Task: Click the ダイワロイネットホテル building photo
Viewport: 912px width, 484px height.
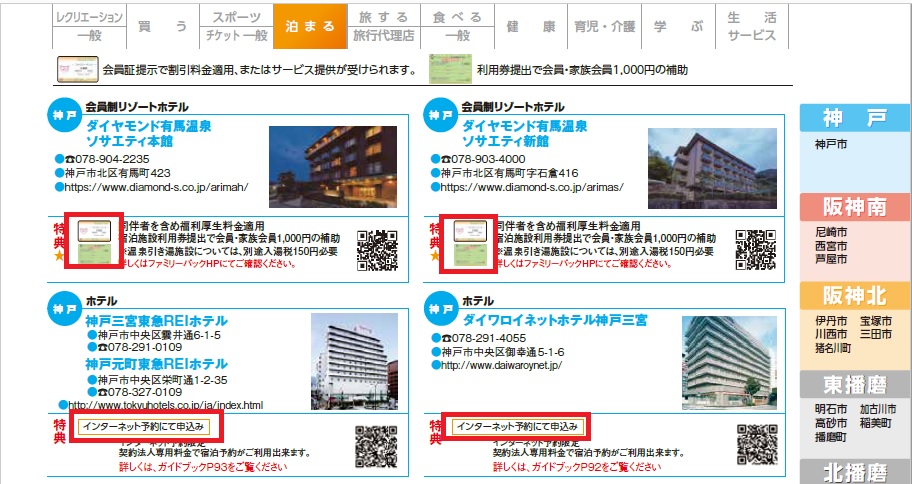Action: pyautogui.click(x=729, y=363)
